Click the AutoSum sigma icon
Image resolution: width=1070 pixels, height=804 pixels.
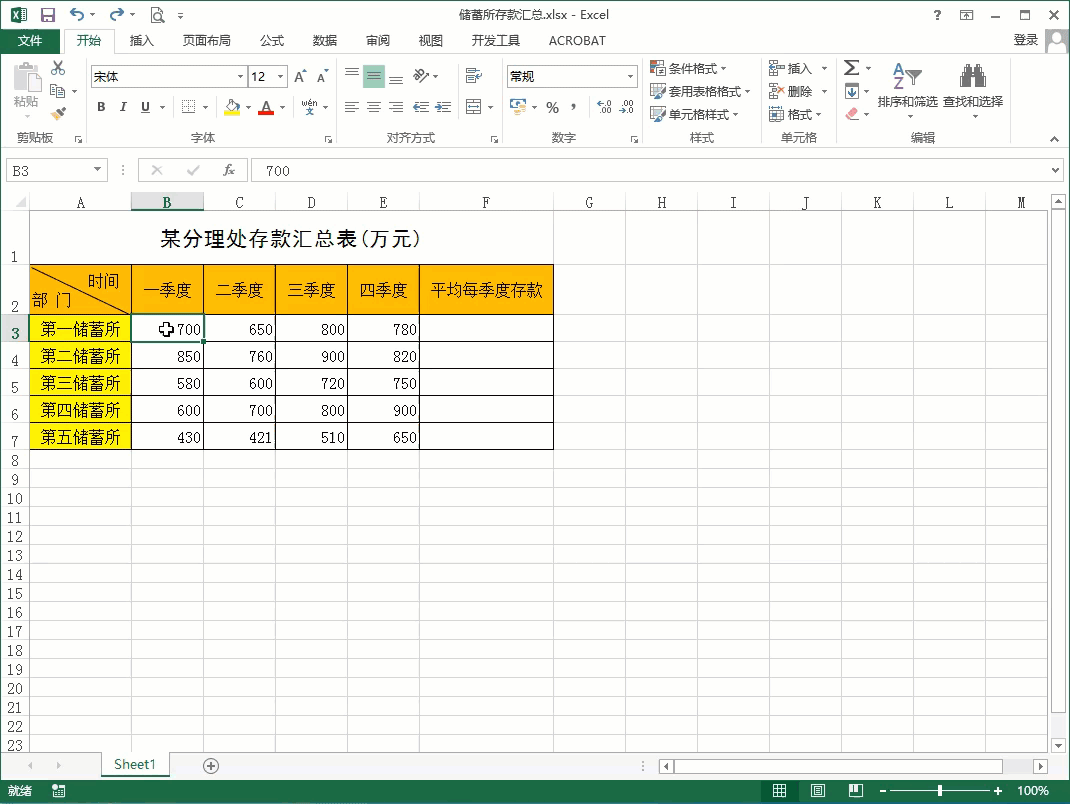tap(851, 68)
